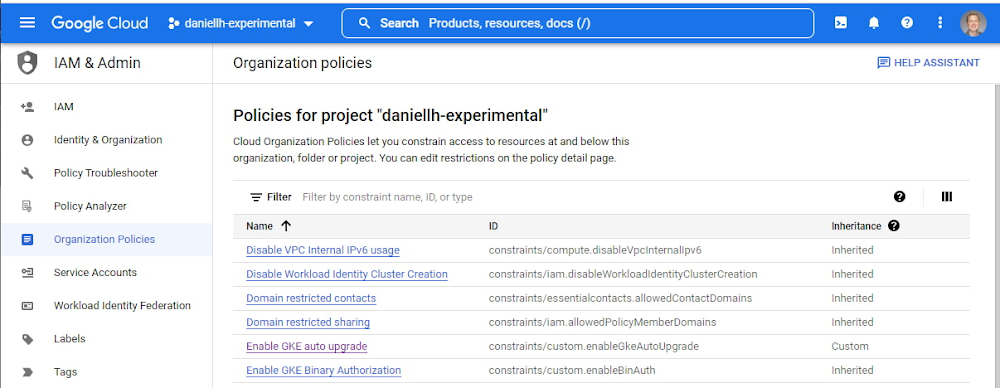This screenshot has width=1000, height=388.
Task: Open Workload Identity Federation
Action: (122, 306)
